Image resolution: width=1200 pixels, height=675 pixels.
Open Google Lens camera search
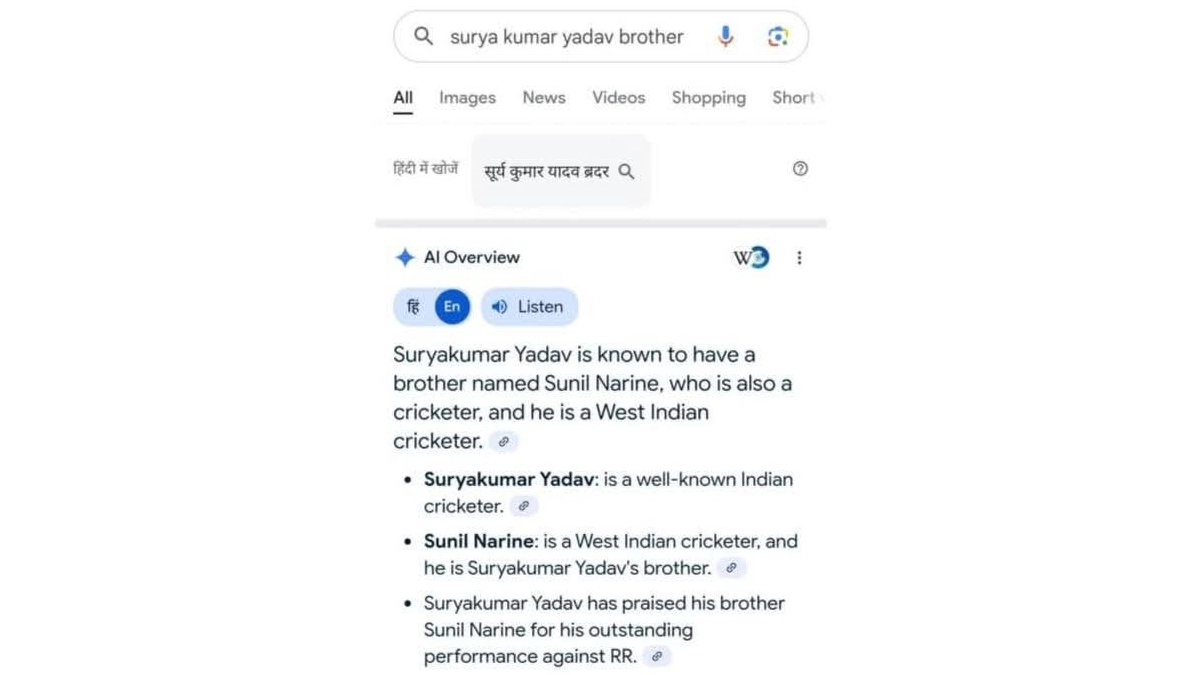(x=777, y=37)
